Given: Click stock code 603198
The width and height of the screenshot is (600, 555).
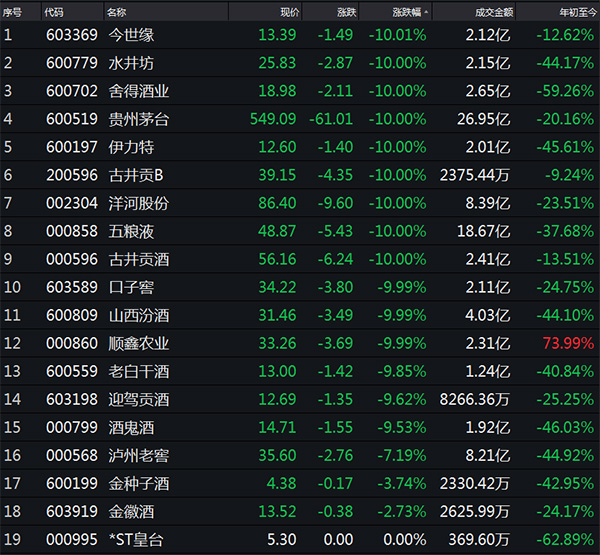Looking at the screenshot, I should coord(72,399).
